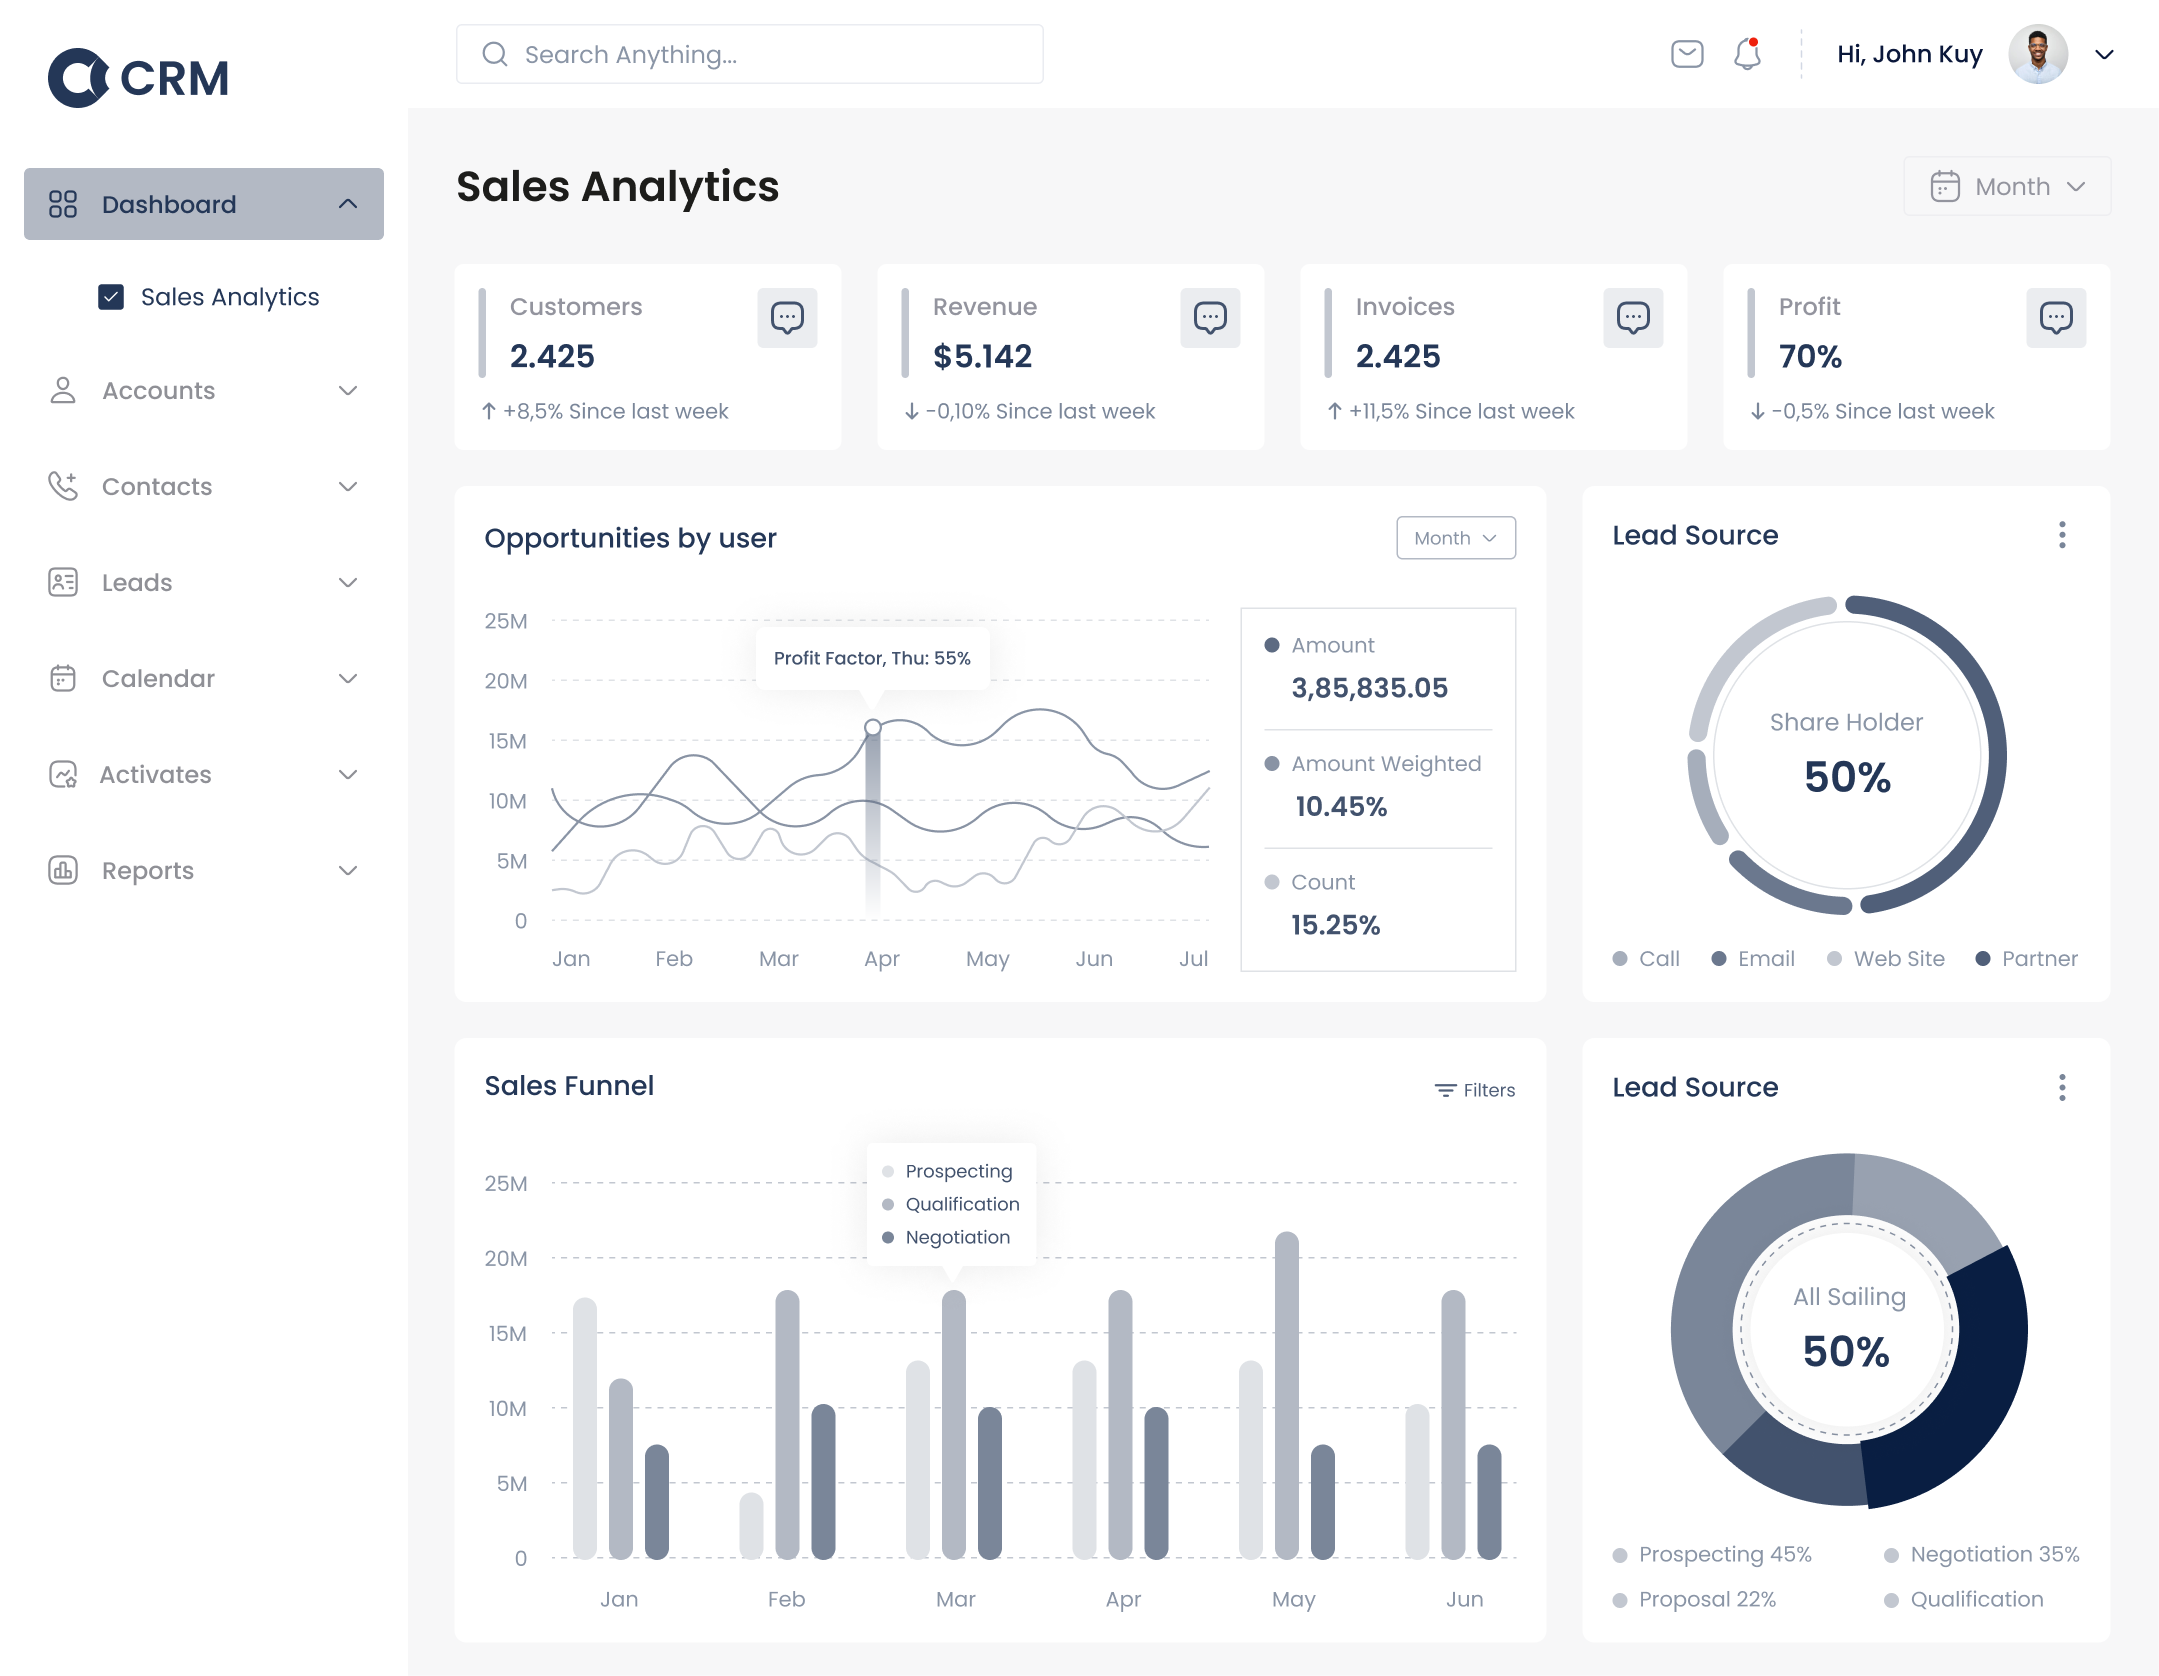Screen dimensions: 2159x1676
Task: Click the Filters button on Sales Funnel
Action: (x=1474, y=1090)
